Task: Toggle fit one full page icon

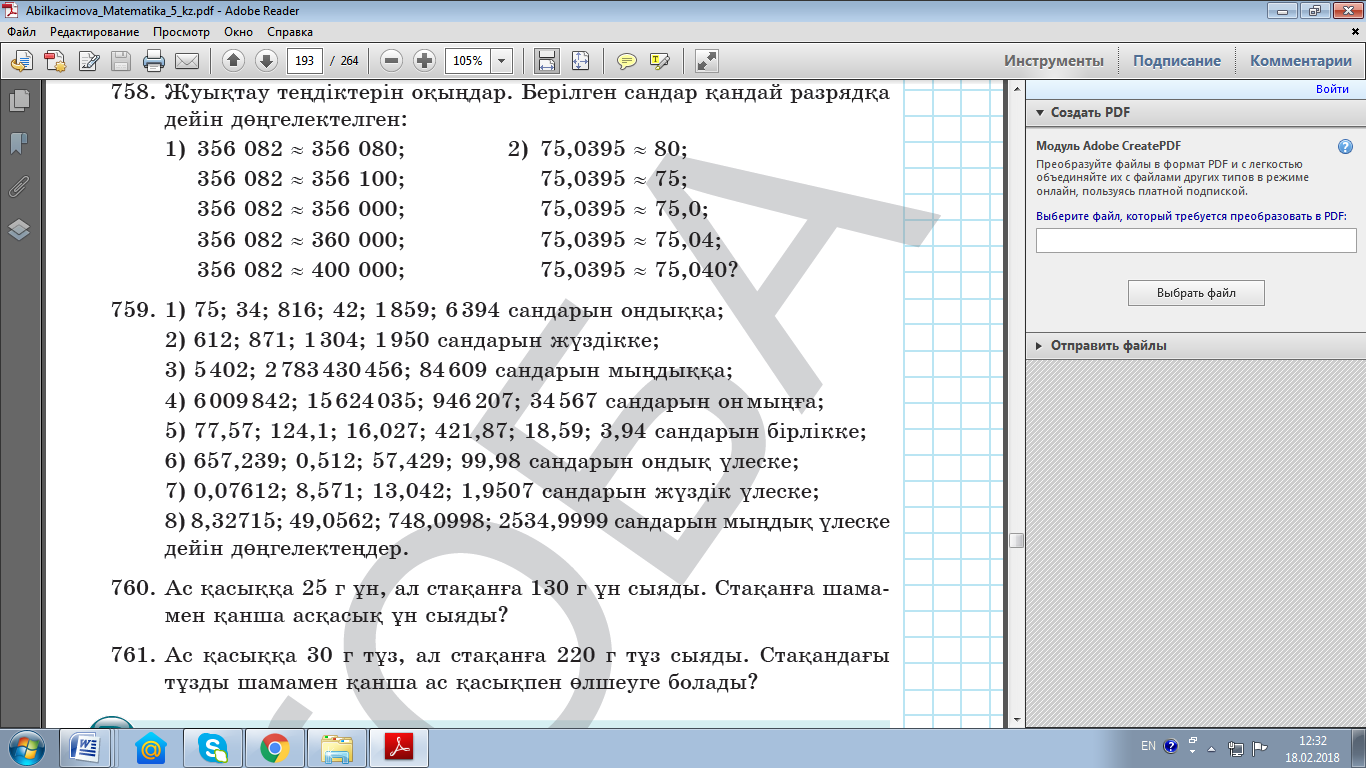Action: pos(580,61)
